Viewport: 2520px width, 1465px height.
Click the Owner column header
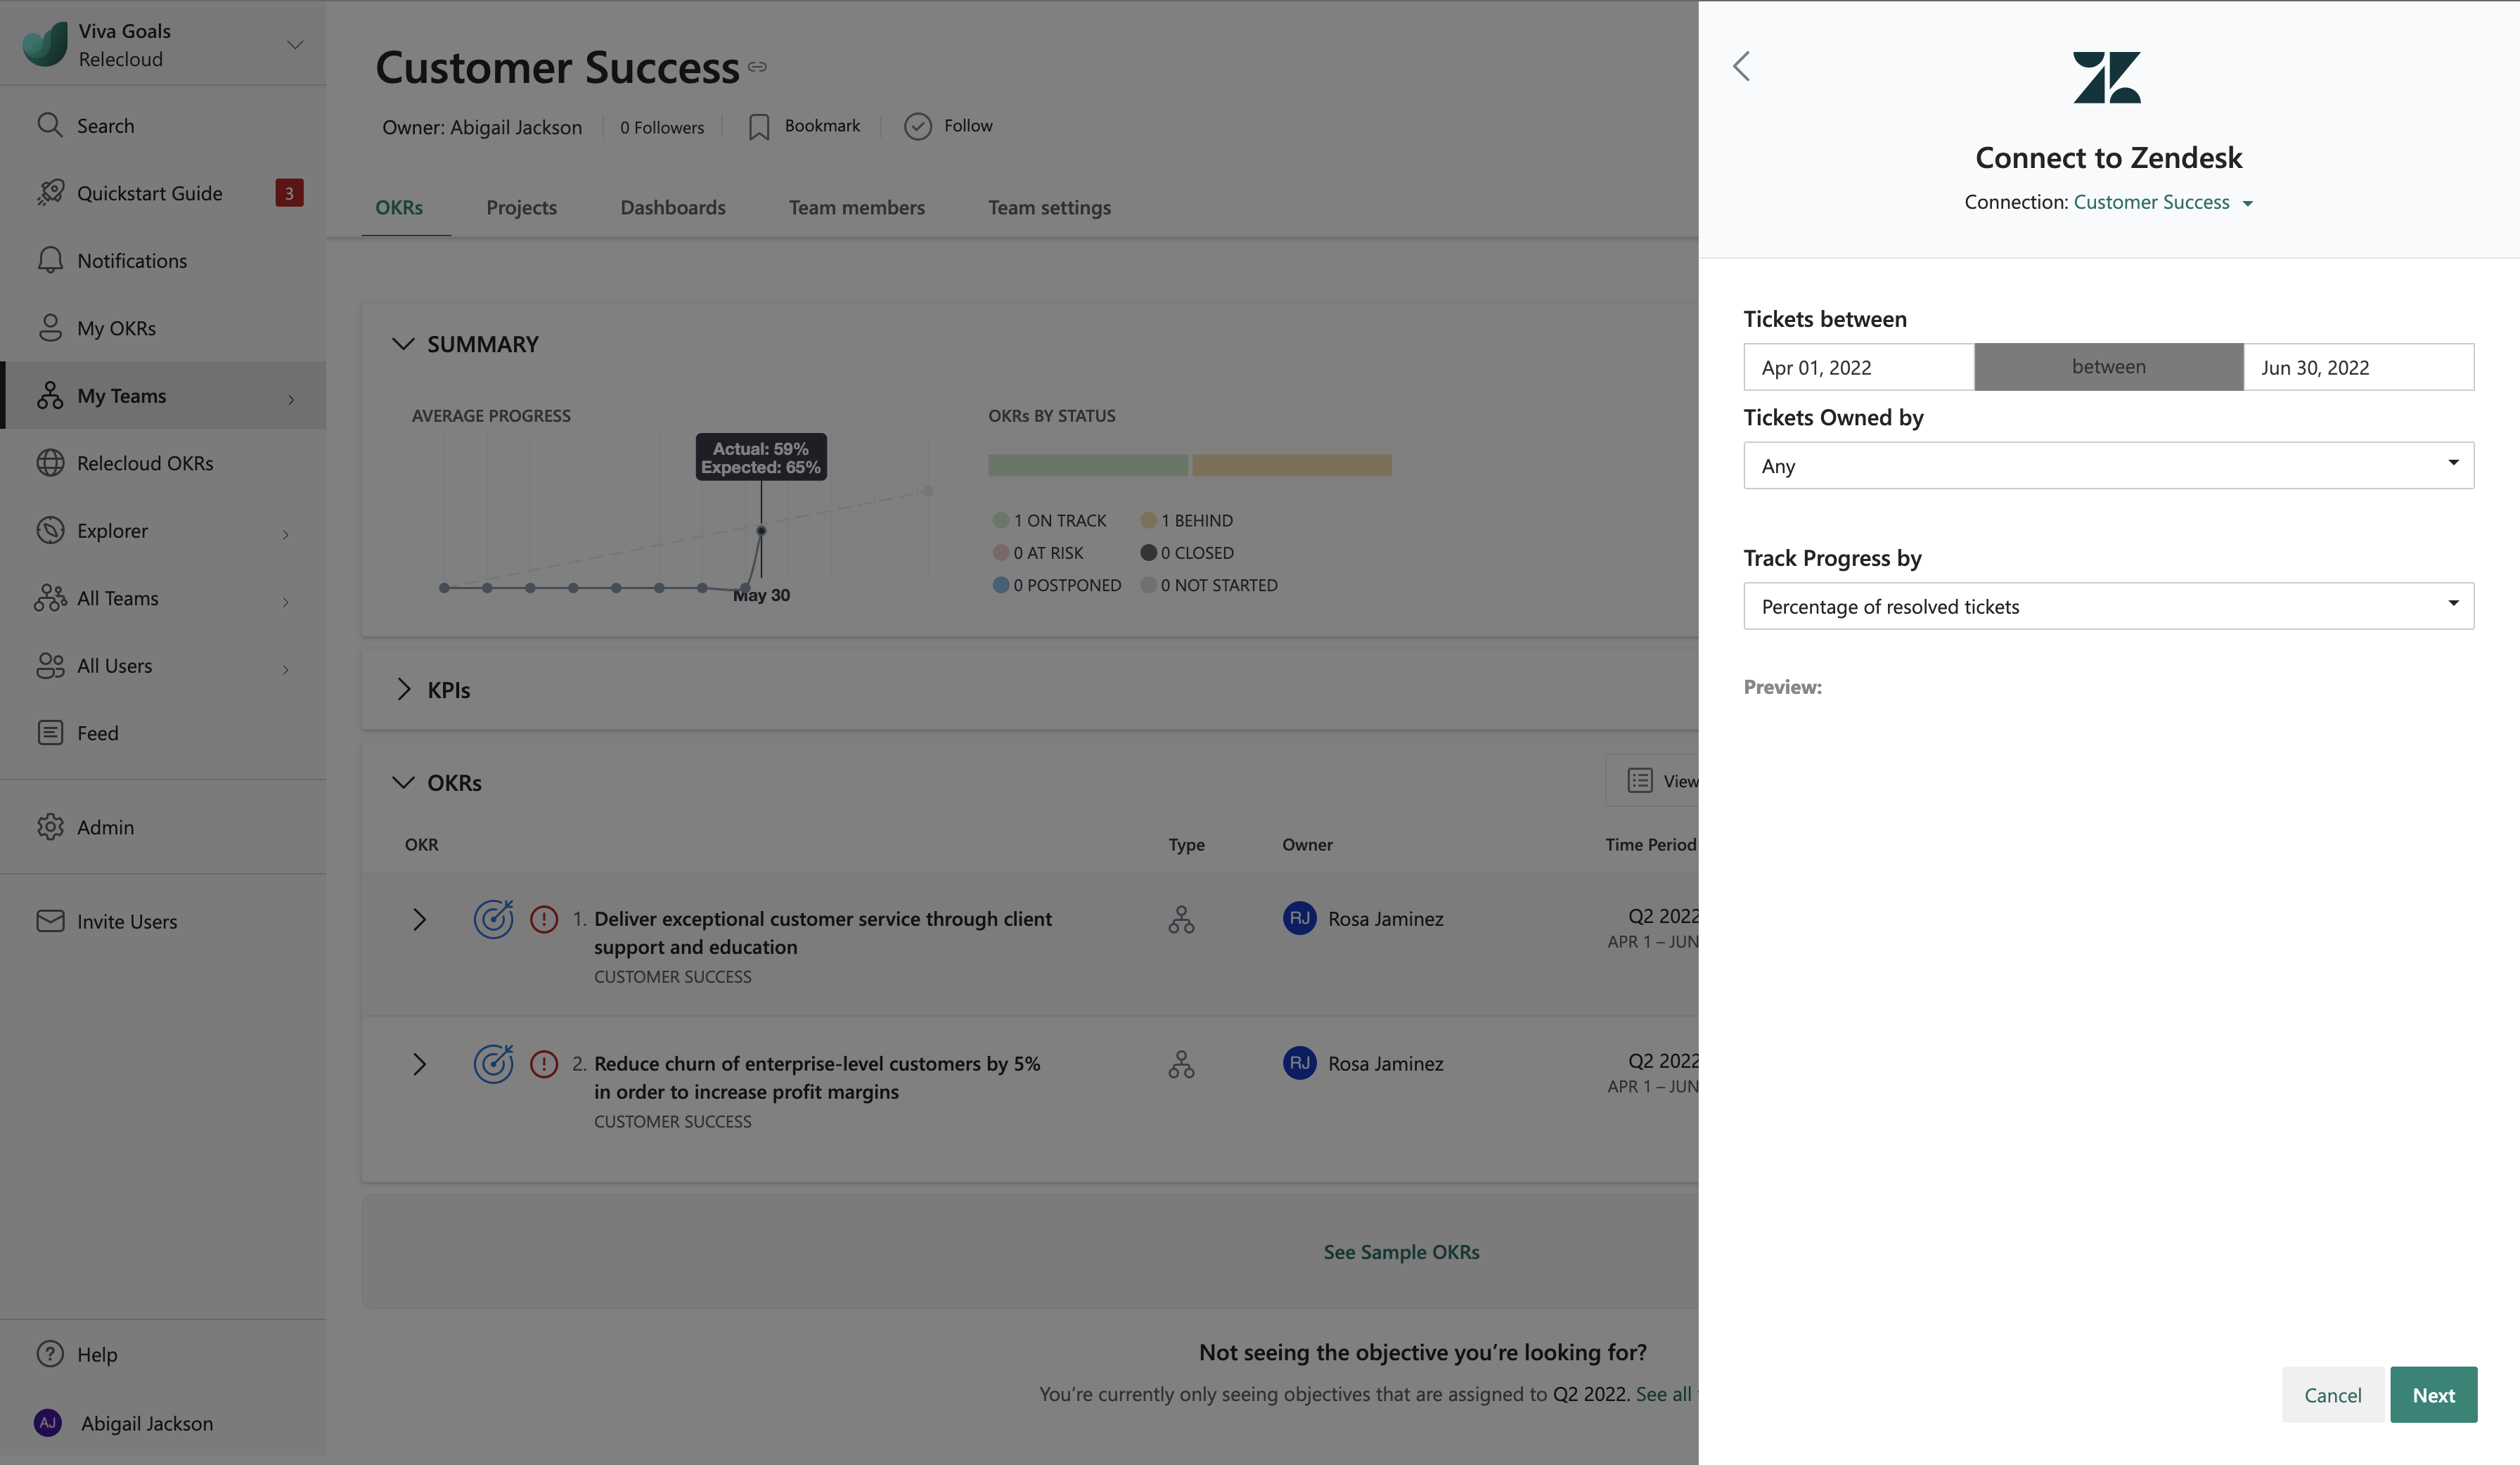[x=1307, y=844]
